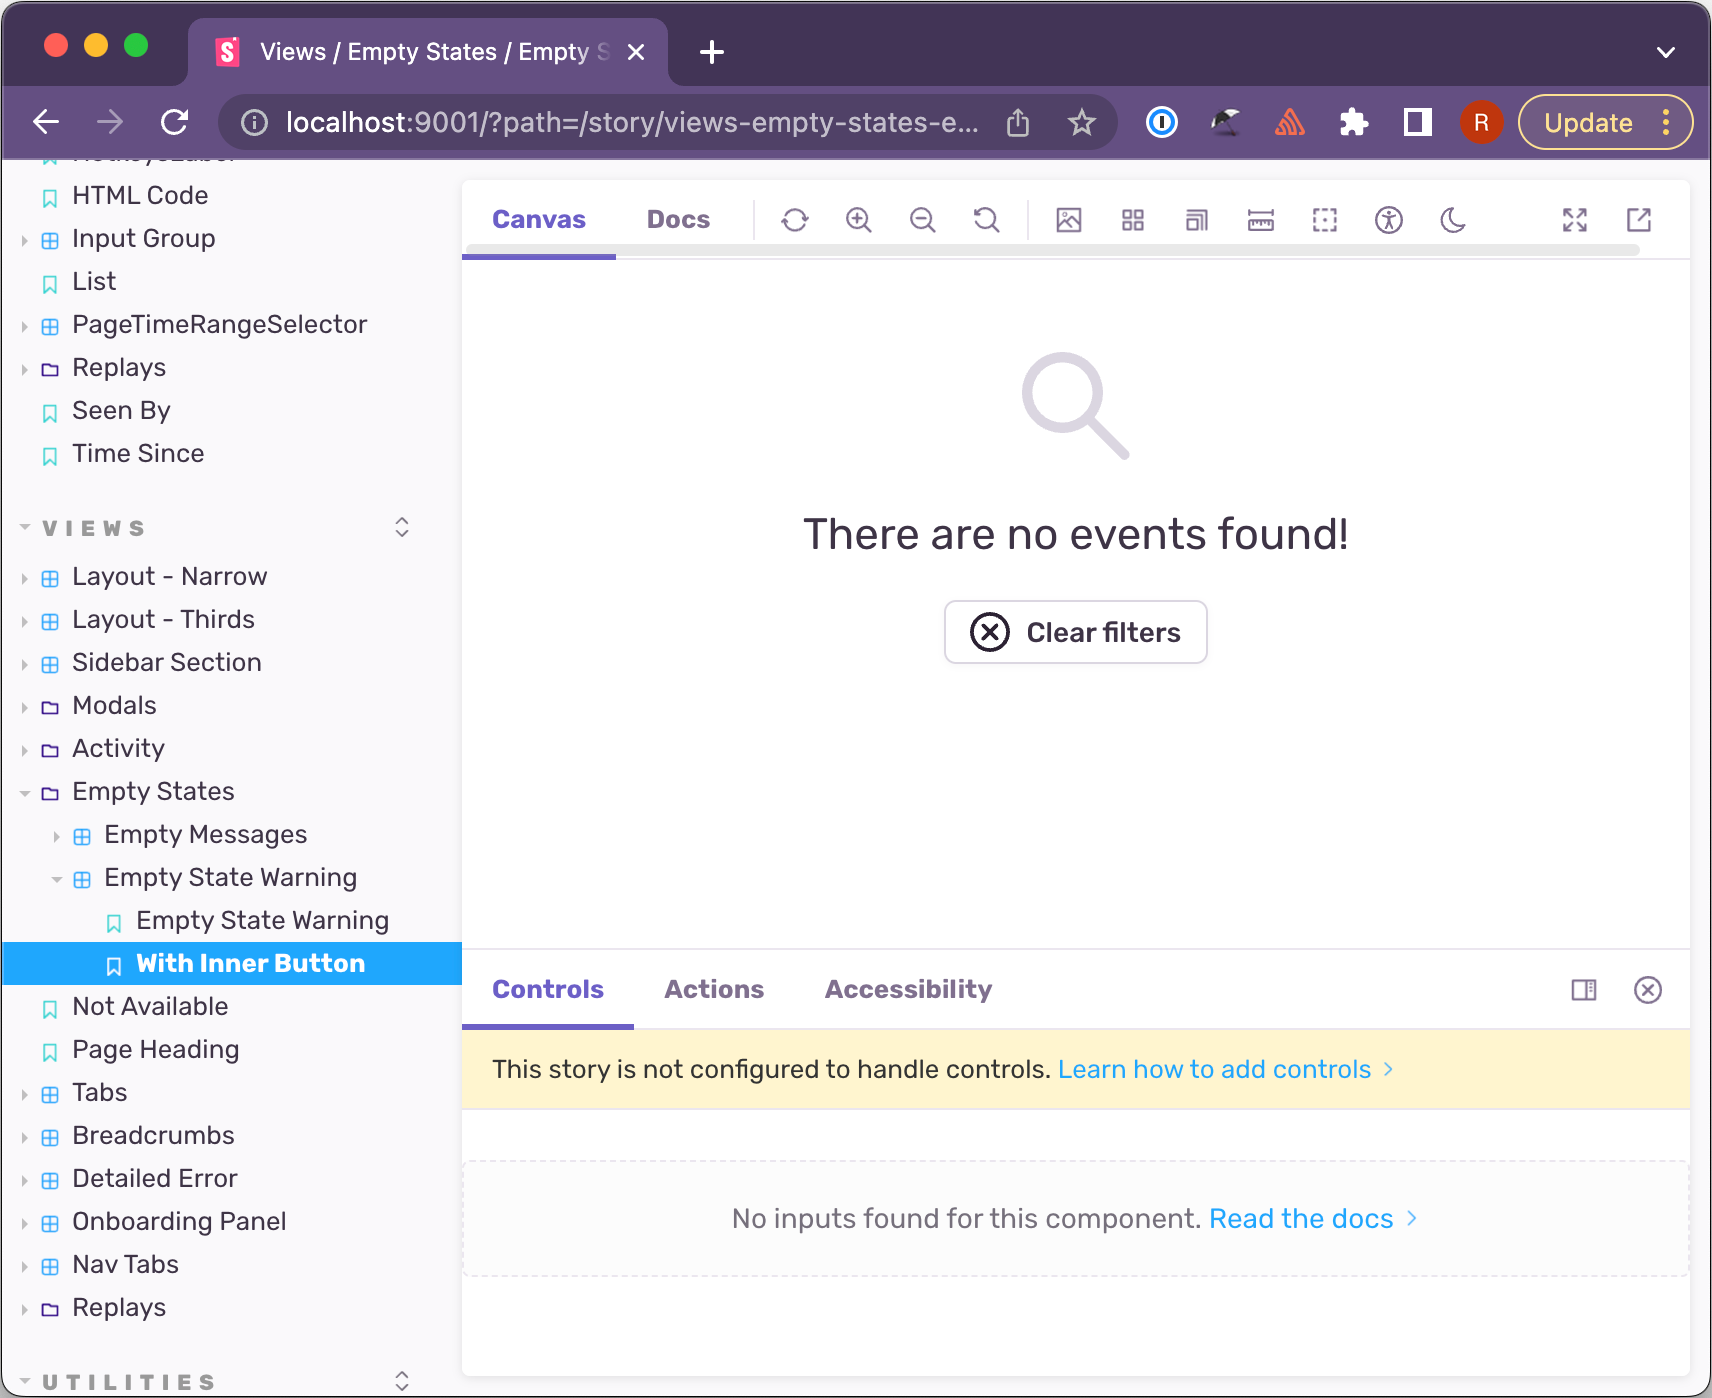Screen dimensions: 1712x1398
Task: Reset canvas zoom level
Action: [x=987, y=220]
